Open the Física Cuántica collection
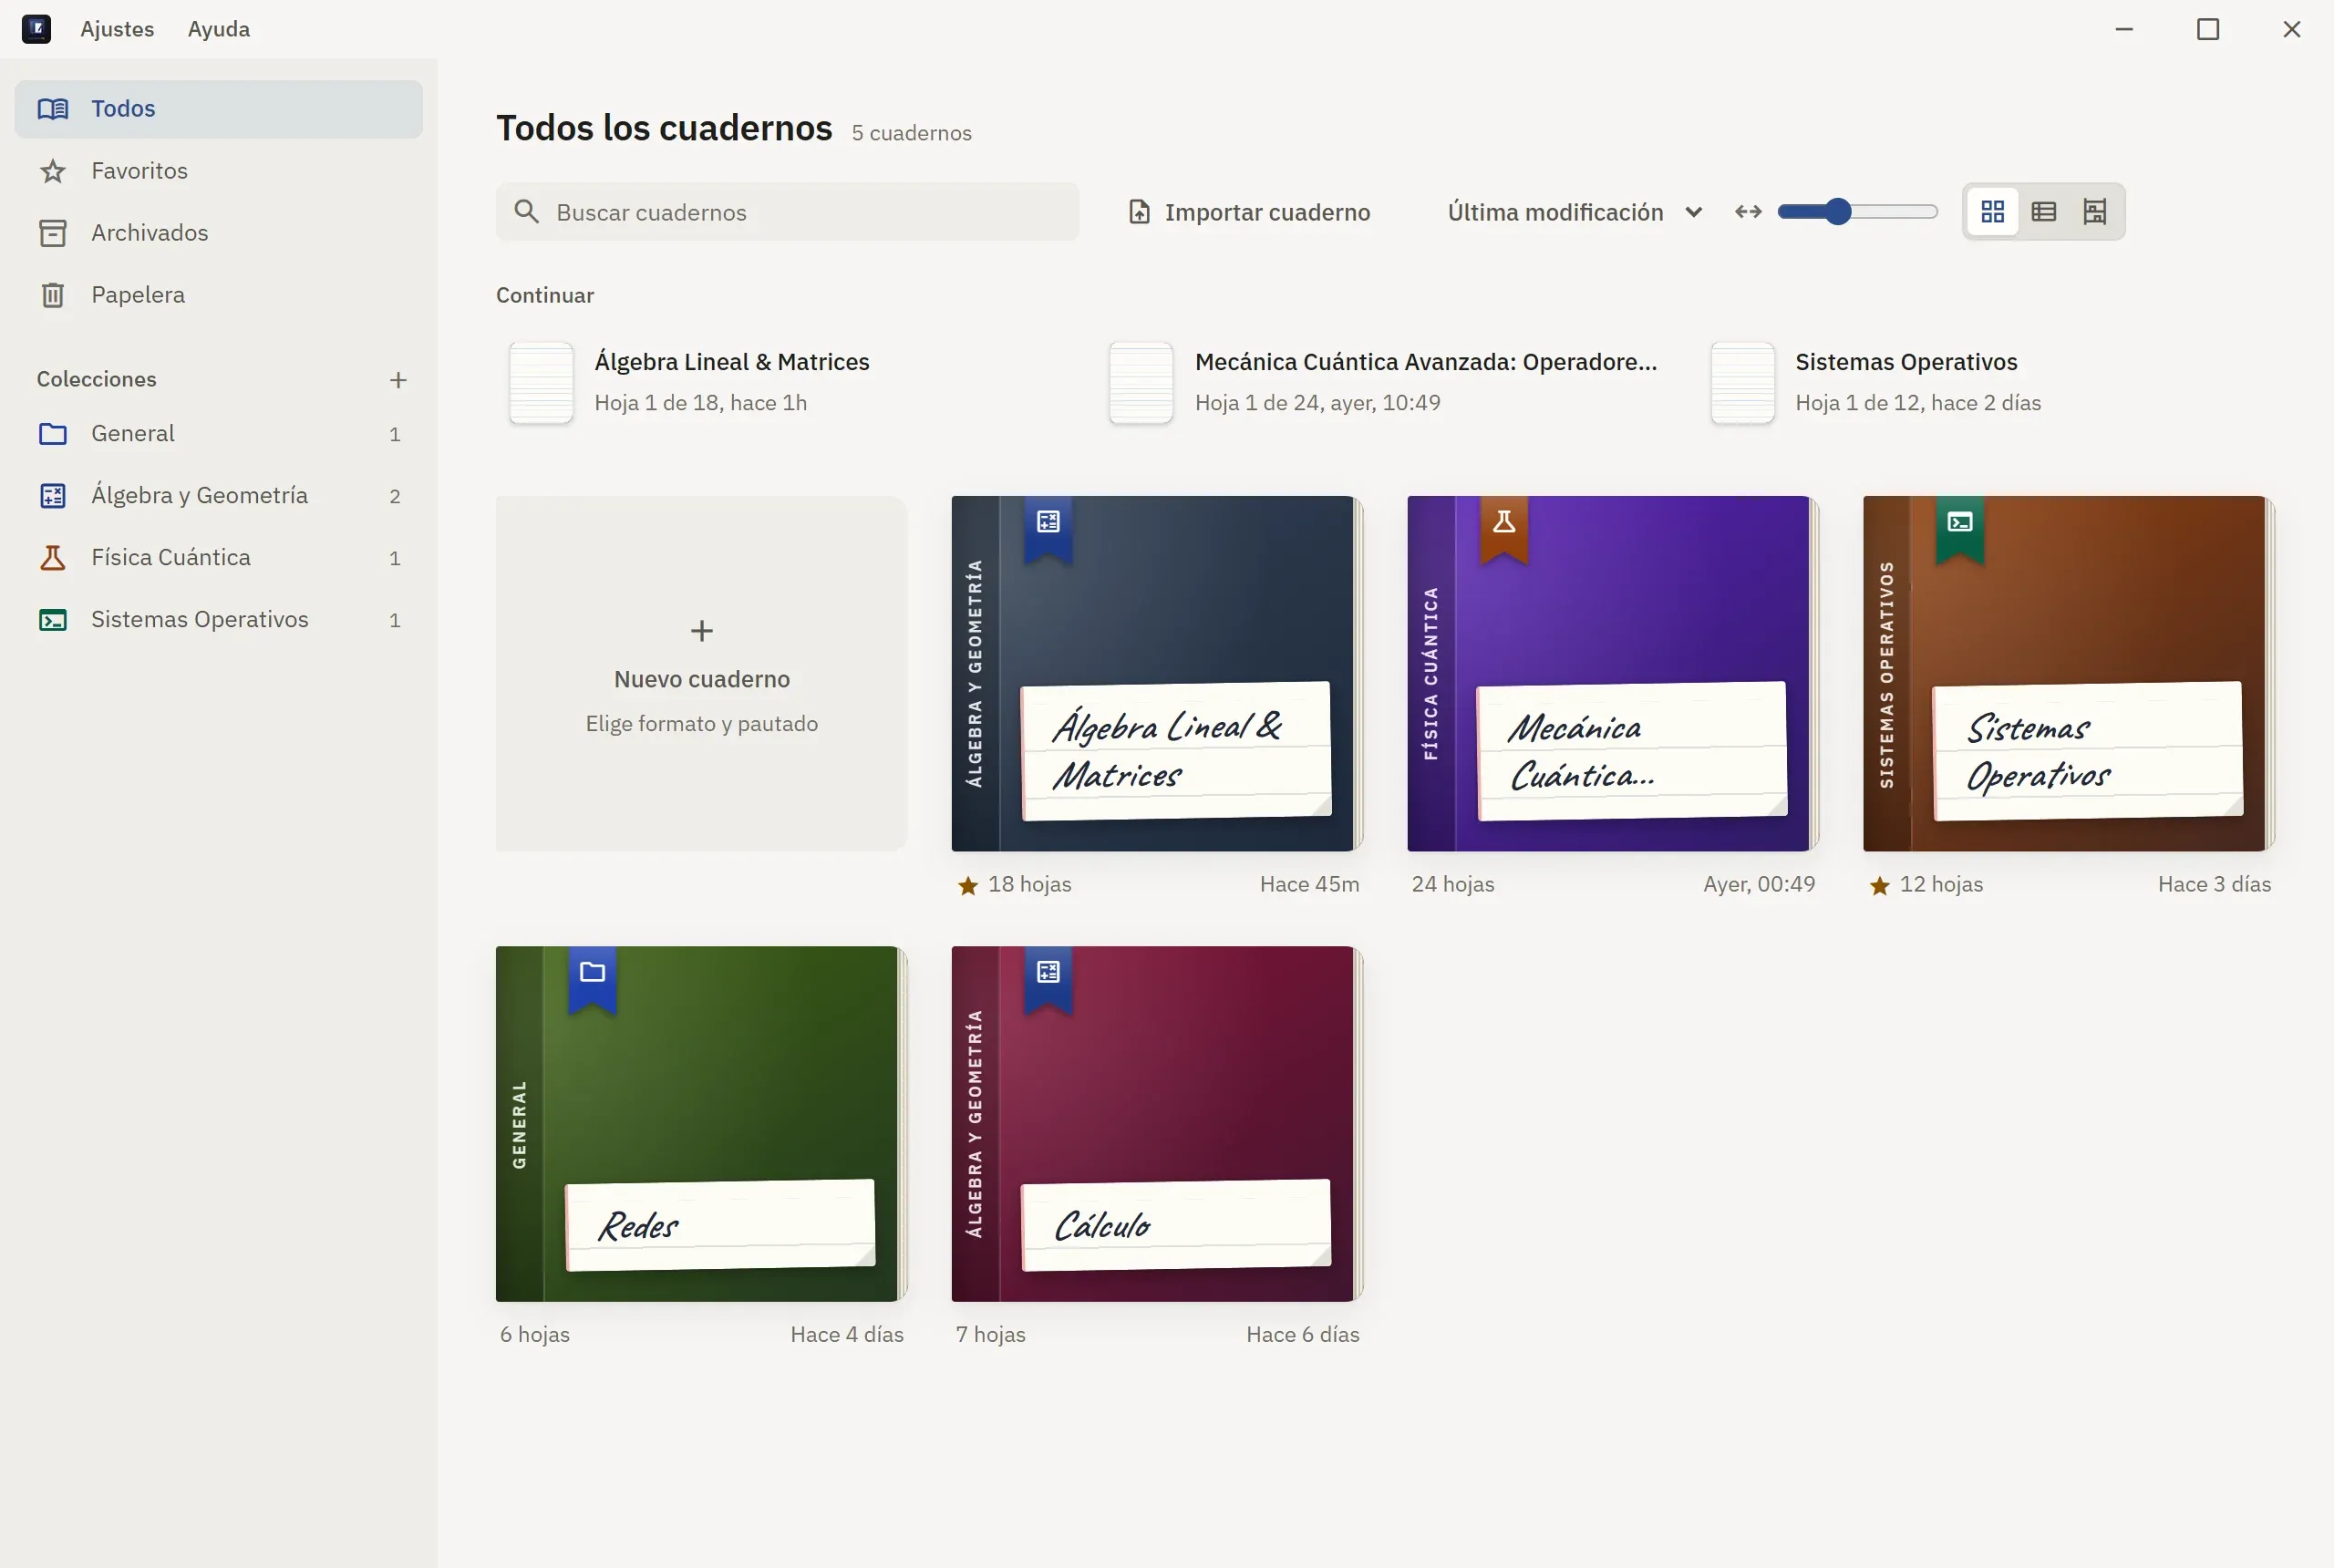The image size is (2334, 1568). (x=219, y=558)
